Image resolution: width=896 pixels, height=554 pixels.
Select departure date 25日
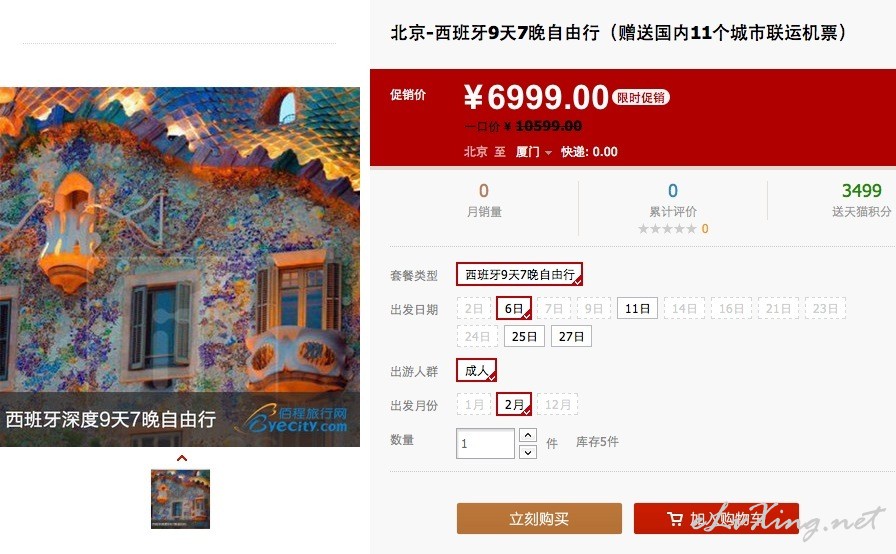pos(524,336)
